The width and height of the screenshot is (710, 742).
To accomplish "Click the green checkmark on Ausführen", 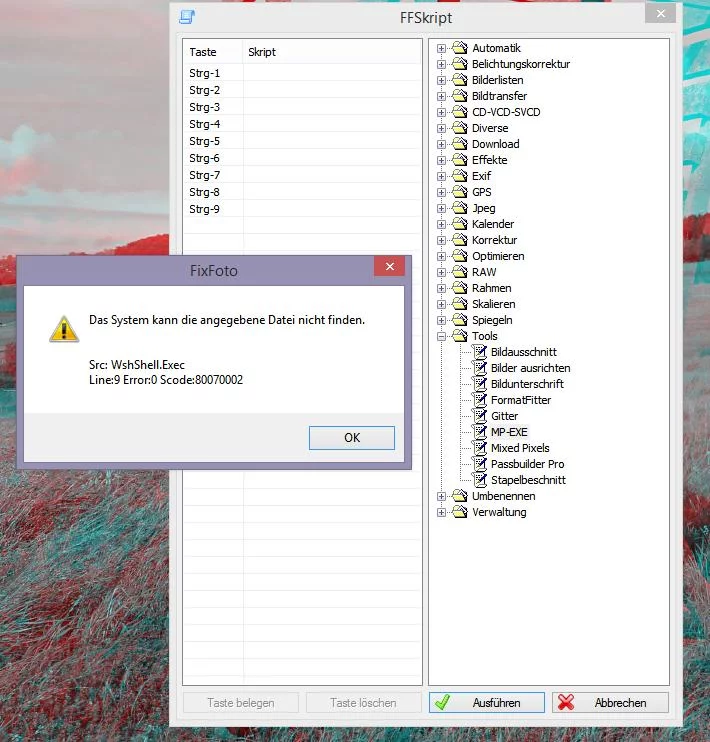I will (x=443, y=703).
